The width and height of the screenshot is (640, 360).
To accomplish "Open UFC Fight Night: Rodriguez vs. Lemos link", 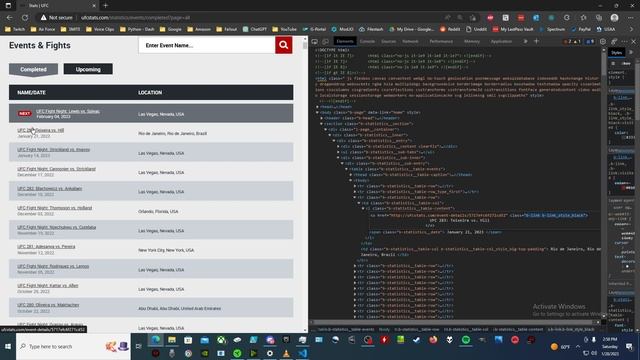I will [53, 266].
